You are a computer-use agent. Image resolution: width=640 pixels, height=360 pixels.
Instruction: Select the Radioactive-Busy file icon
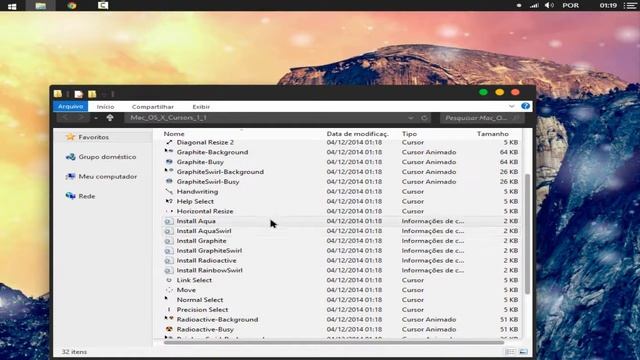coord(169,329)
